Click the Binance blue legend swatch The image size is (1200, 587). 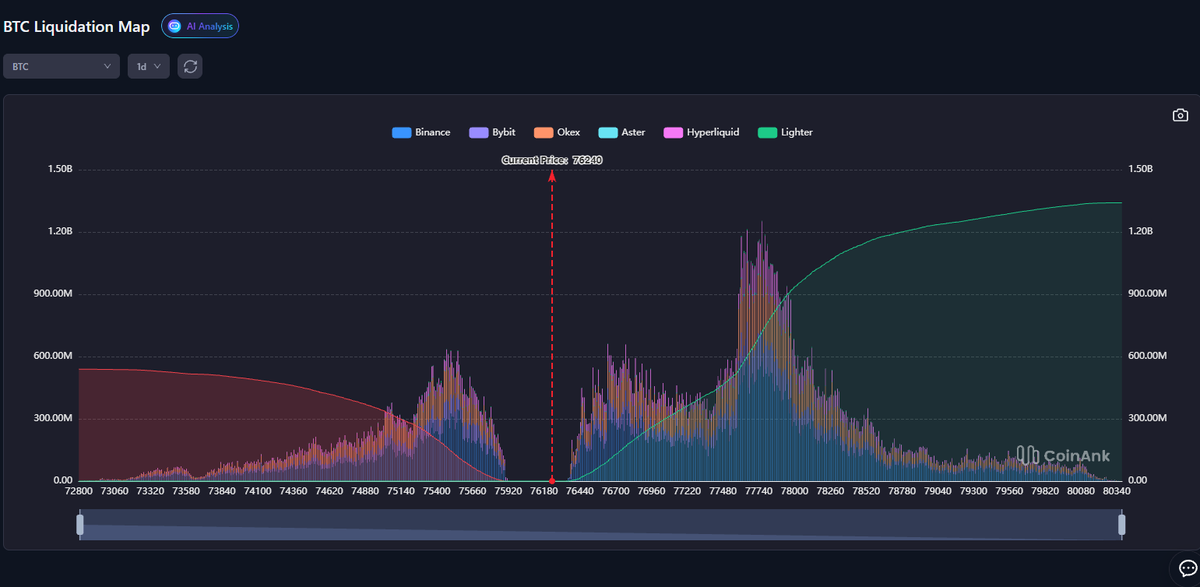[x=402, y=132]
